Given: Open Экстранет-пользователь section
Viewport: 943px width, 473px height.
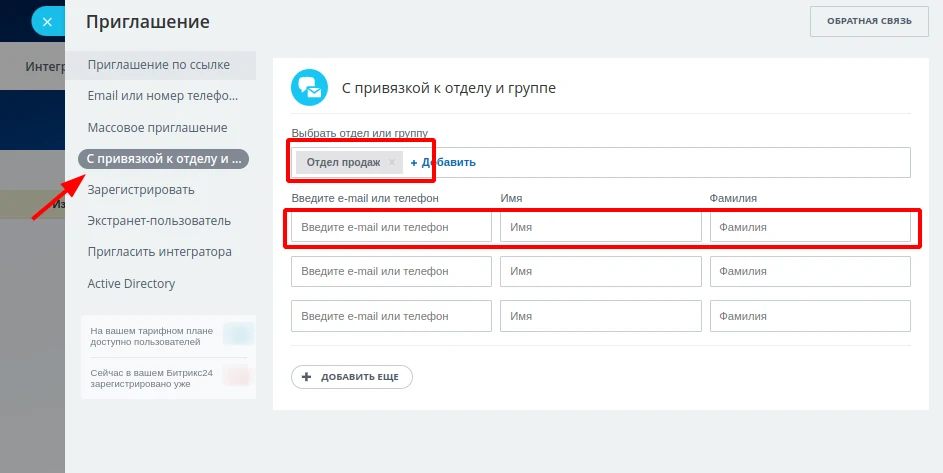Looking at the screenshot, I should (160, 221).
